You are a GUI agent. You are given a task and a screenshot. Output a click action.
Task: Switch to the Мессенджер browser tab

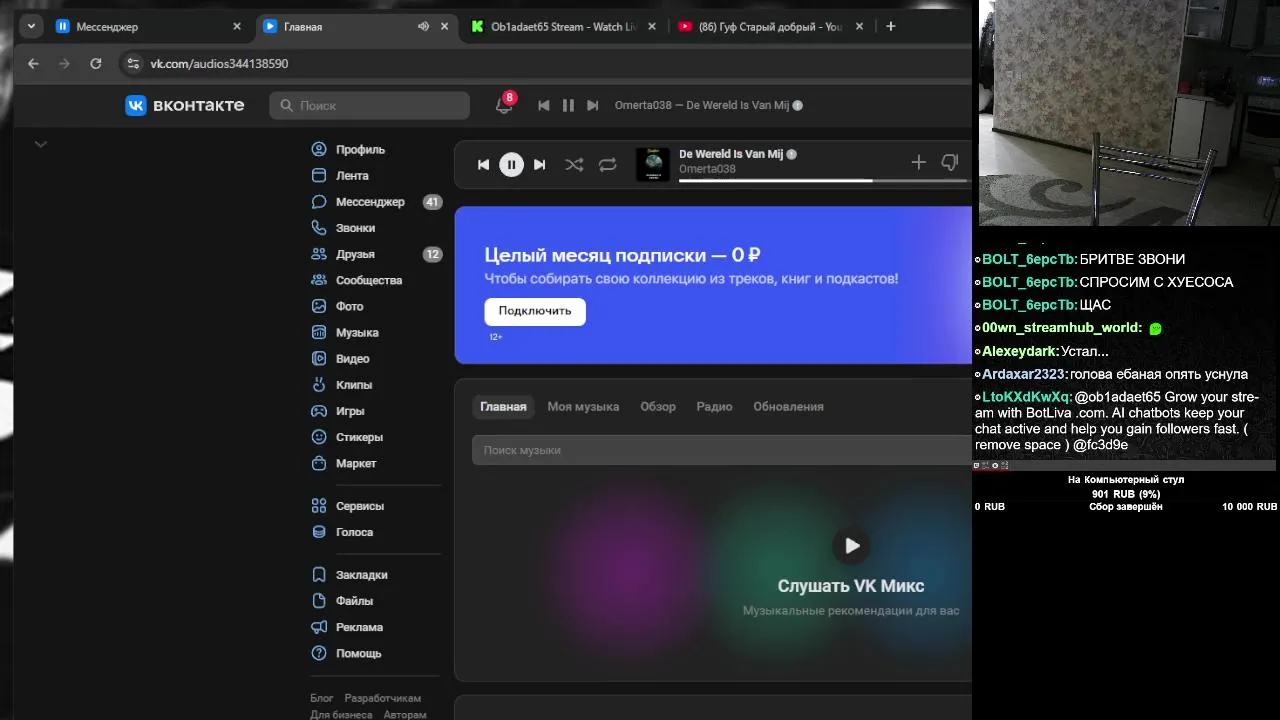pyautogui.click(x=147, y=27)
